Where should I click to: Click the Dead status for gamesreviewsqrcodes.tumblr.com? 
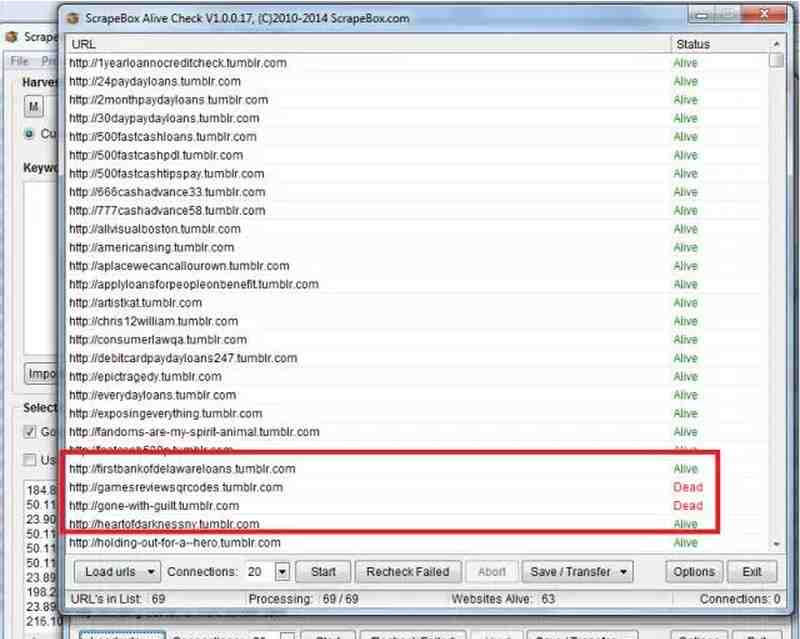pos(688,487)
